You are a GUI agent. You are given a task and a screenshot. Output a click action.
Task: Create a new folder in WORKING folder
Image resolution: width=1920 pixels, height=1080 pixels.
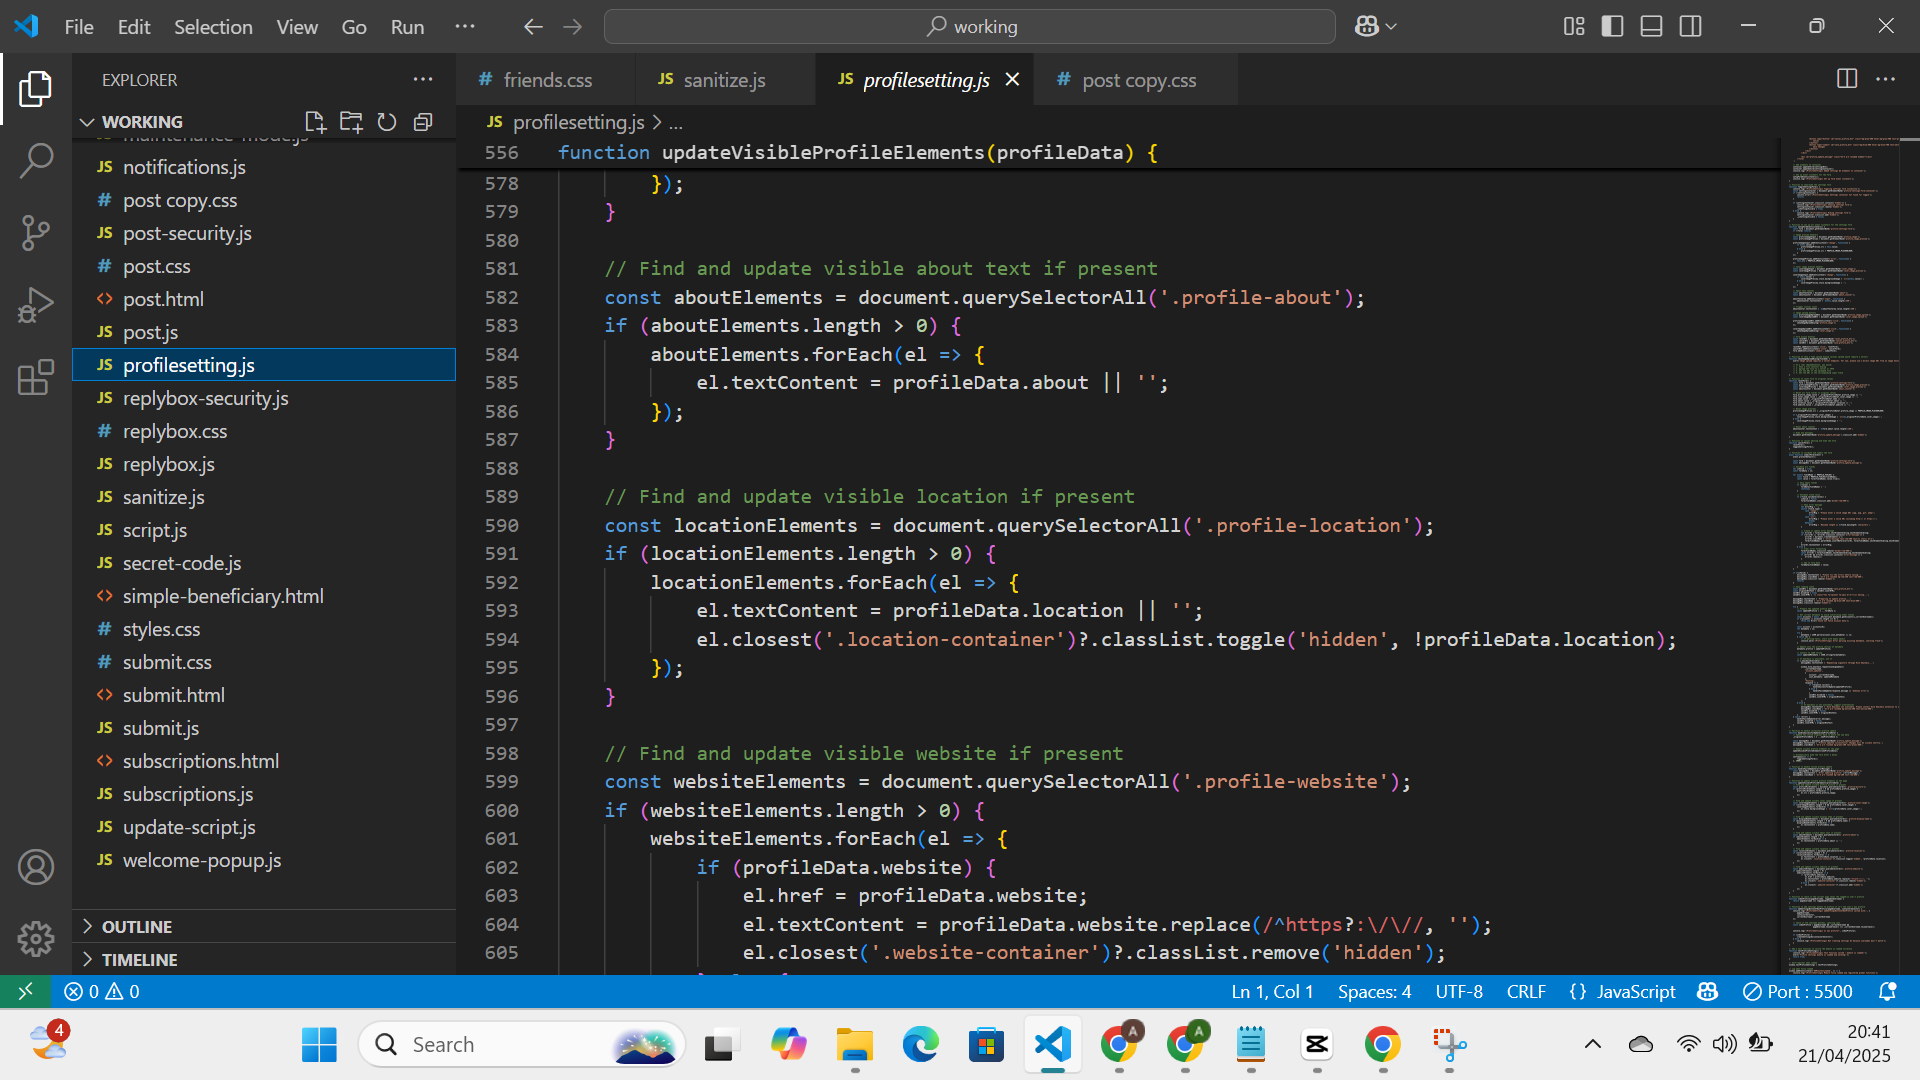351,122
